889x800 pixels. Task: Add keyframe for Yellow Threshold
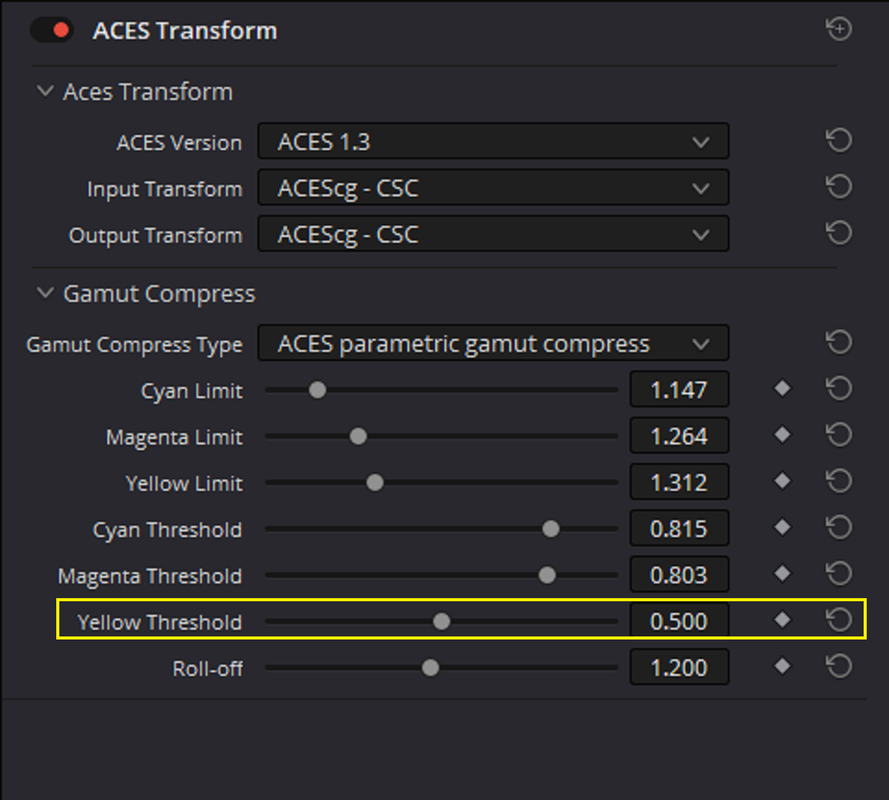pos(782,620)
